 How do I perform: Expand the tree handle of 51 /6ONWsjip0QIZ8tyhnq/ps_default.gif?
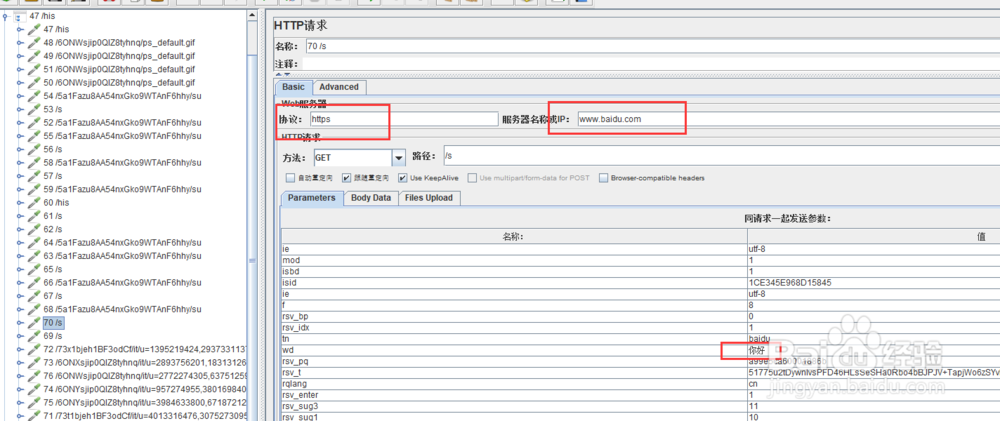pos(20,70)
